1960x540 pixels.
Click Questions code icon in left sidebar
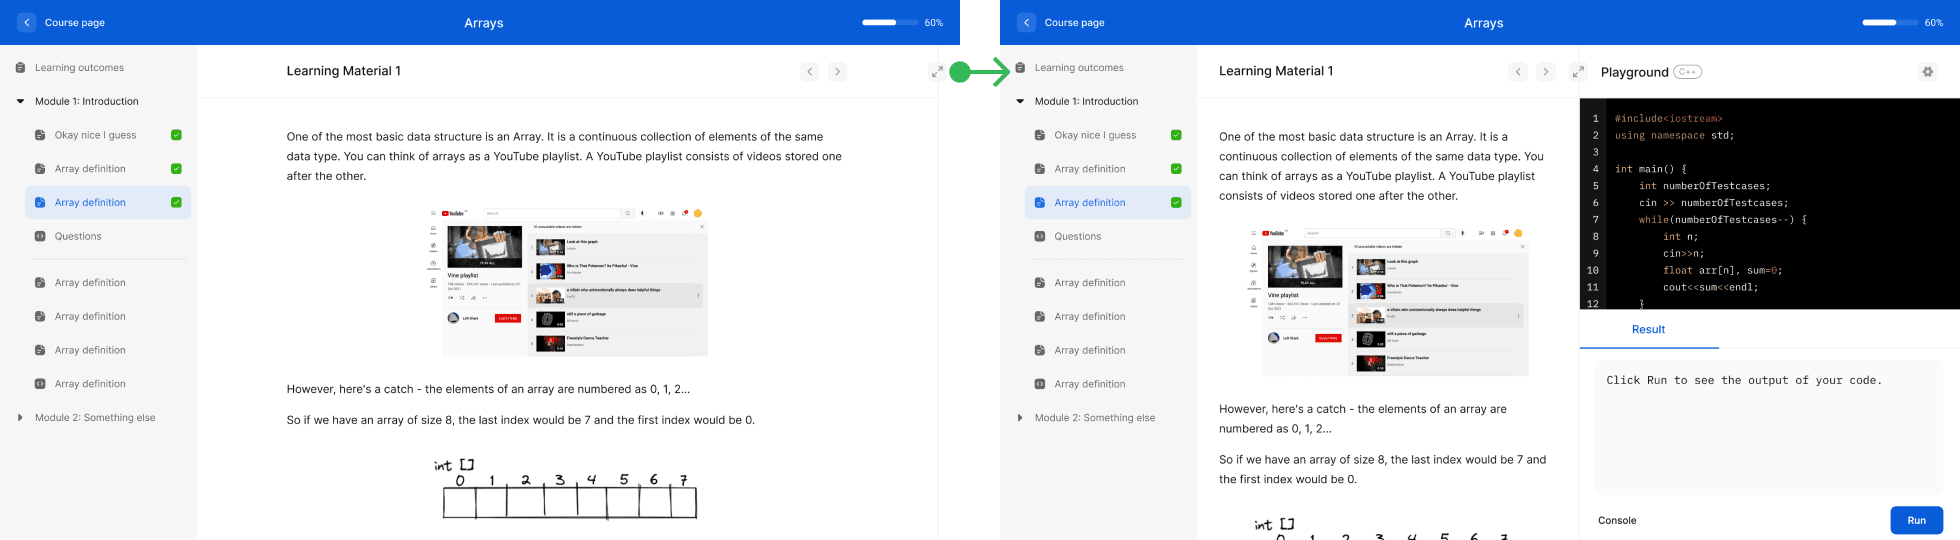point(40,237)
